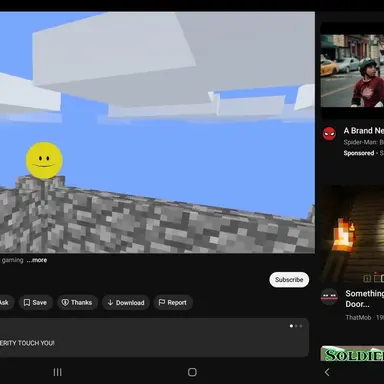Open 'Something Door...' video title

pos(365,299)
